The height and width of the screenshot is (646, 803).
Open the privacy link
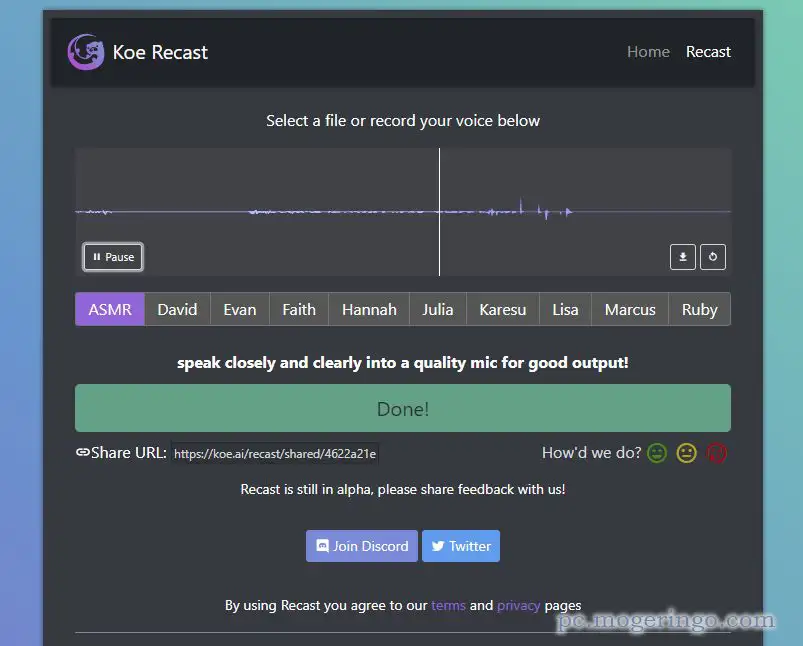coord(518,606)
